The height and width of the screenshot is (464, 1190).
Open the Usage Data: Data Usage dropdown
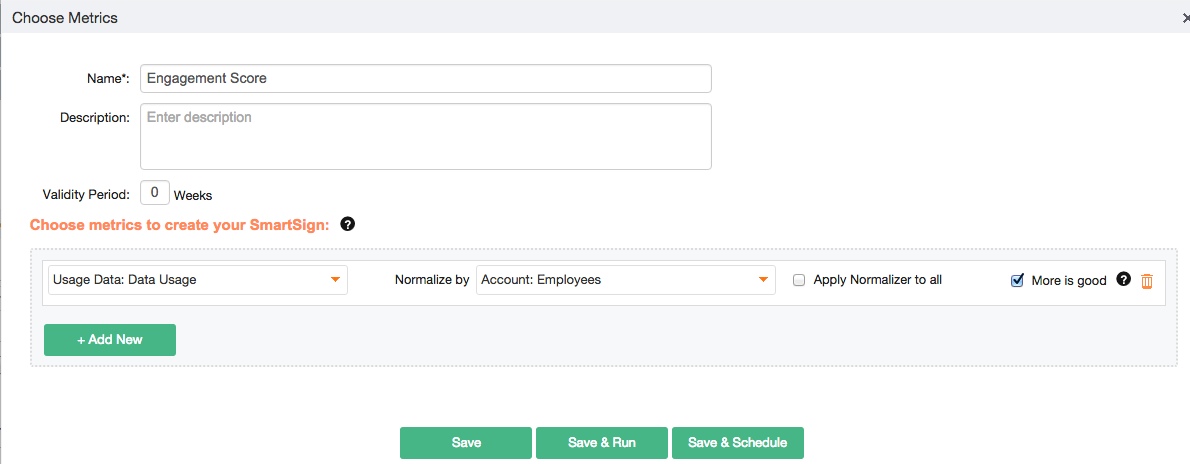click(197, 280)
